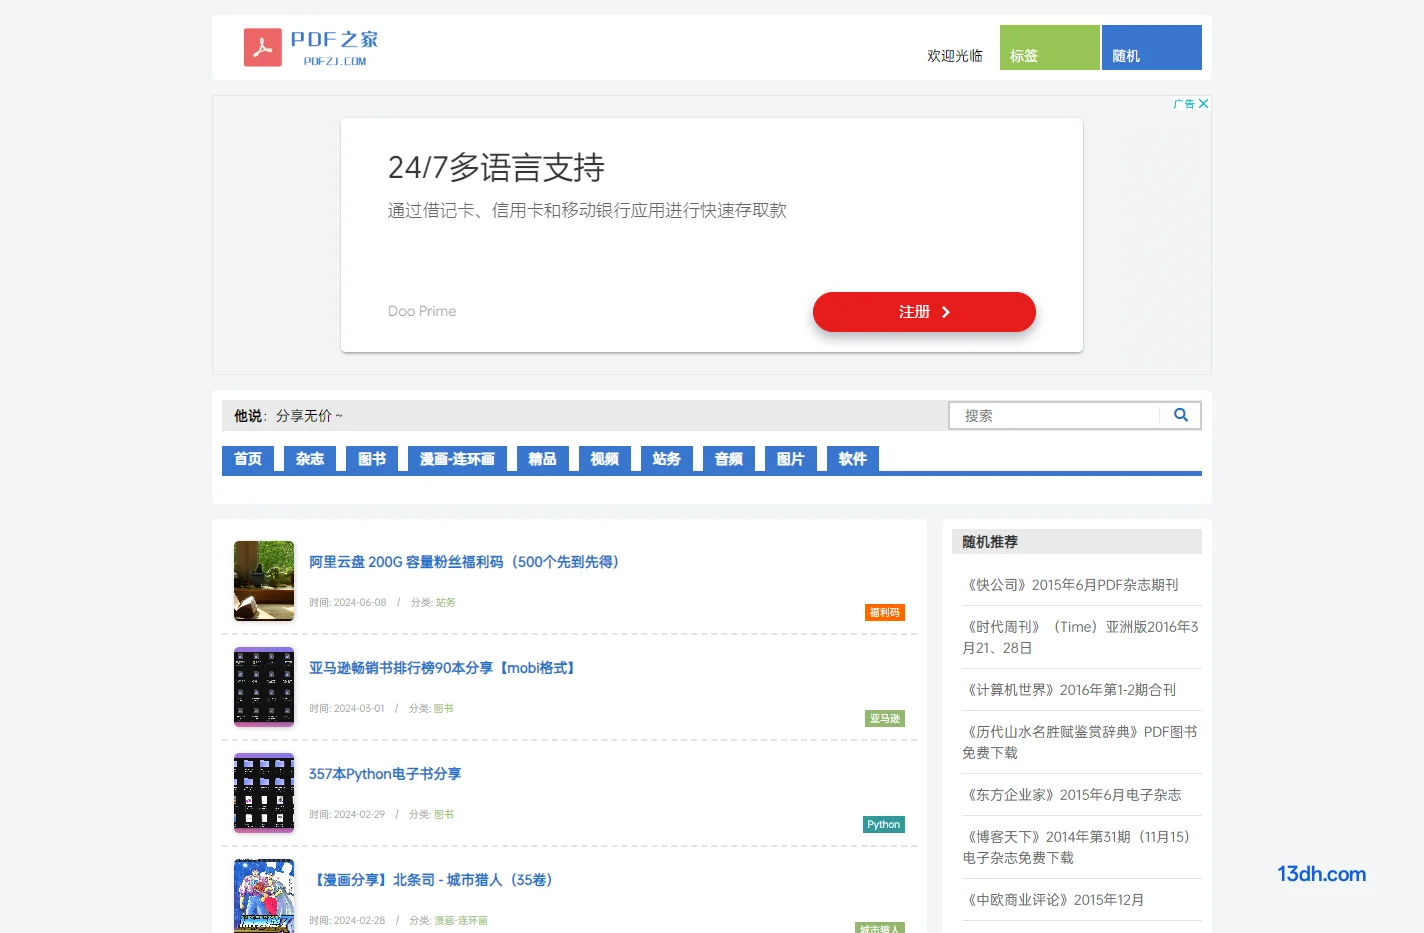
Task: Close the ad with the X icon
Action: [1204, 103]
